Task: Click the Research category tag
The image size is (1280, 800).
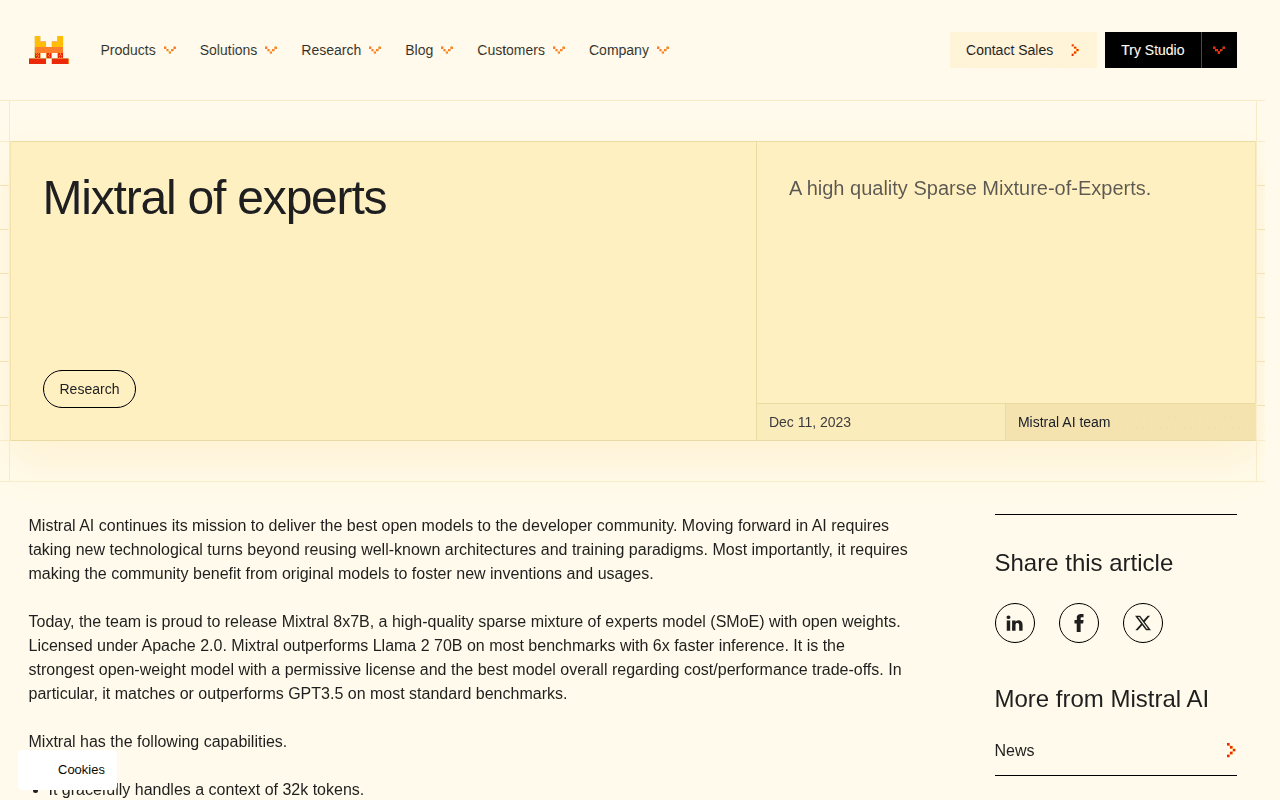Action: click(x=89, y=389)
